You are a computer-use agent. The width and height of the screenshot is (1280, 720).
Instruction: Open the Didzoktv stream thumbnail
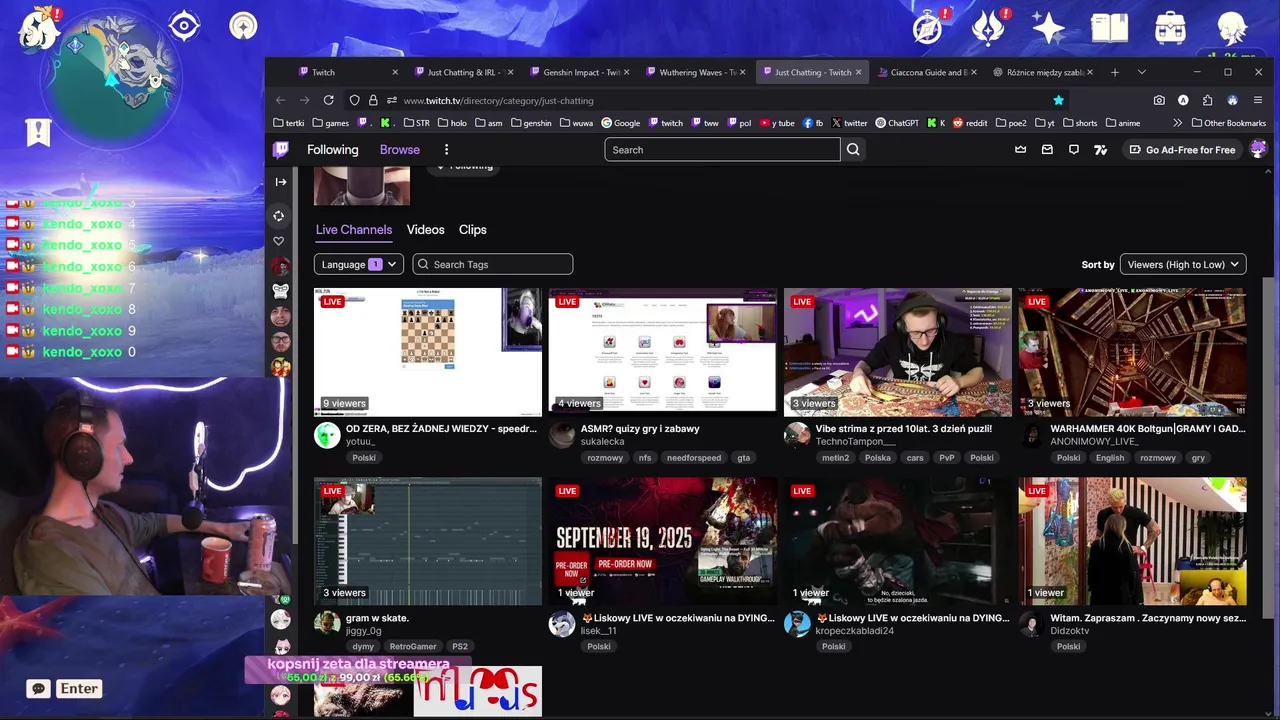click(1132, 541)
